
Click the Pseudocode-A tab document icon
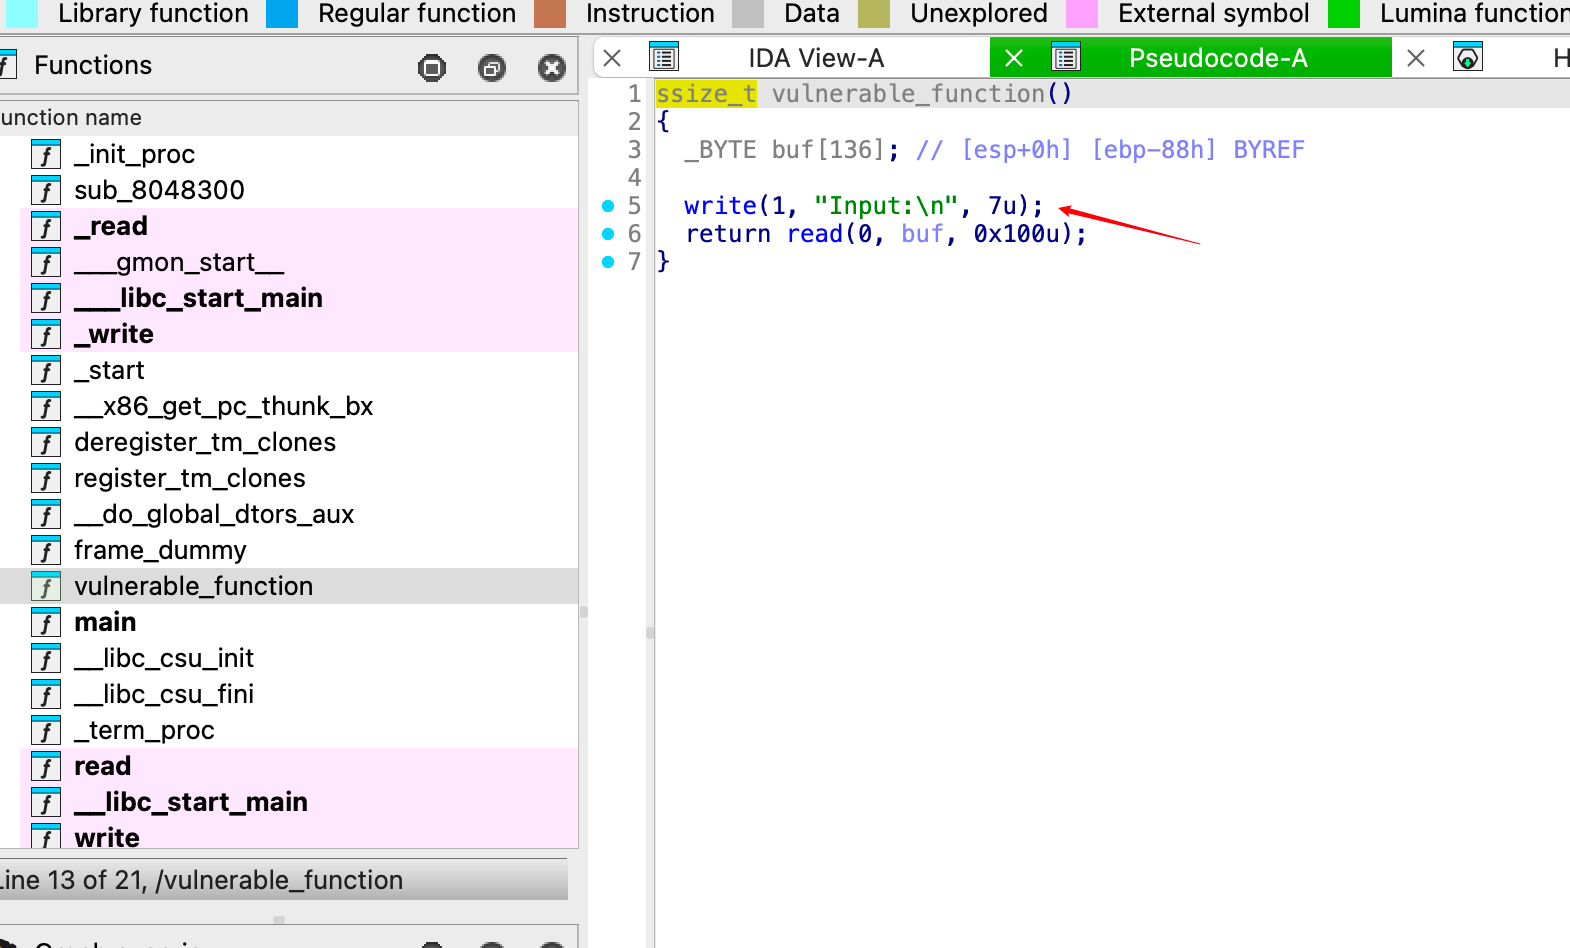point(1066,58)
